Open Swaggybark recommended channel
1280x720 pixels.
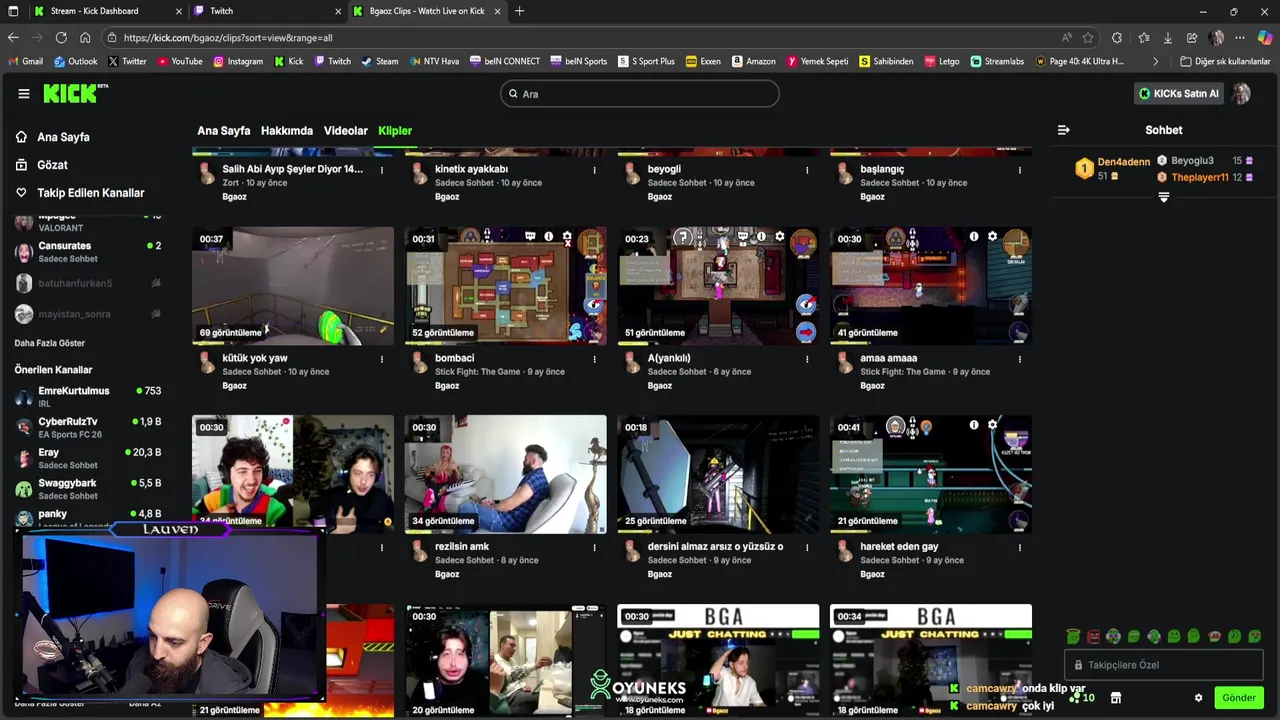tap(88, 489)
